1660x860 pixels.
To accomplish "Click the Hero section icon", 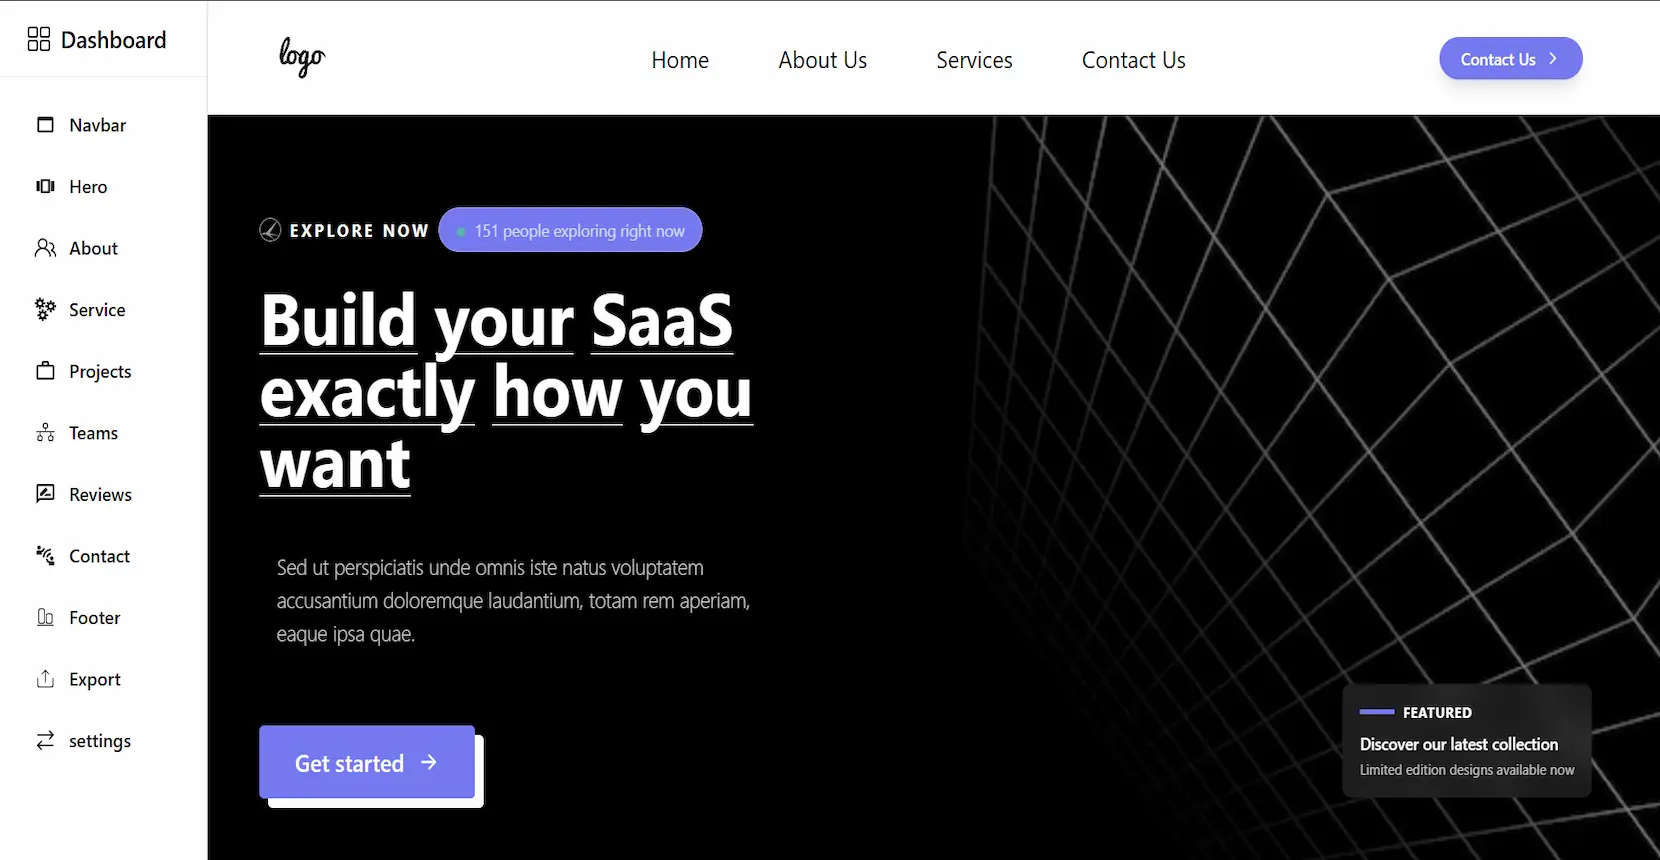I will point(45,187).
